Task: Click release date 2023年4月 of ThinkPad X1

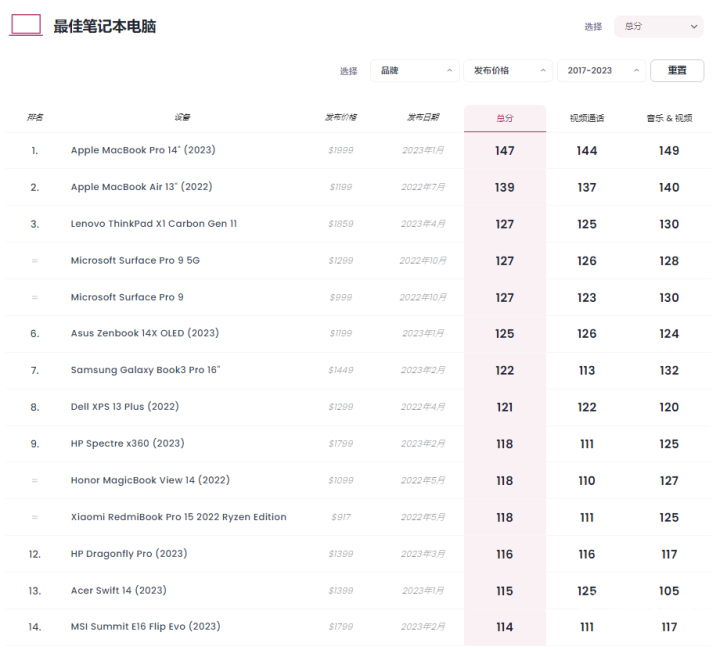Action: pos(423,224)
